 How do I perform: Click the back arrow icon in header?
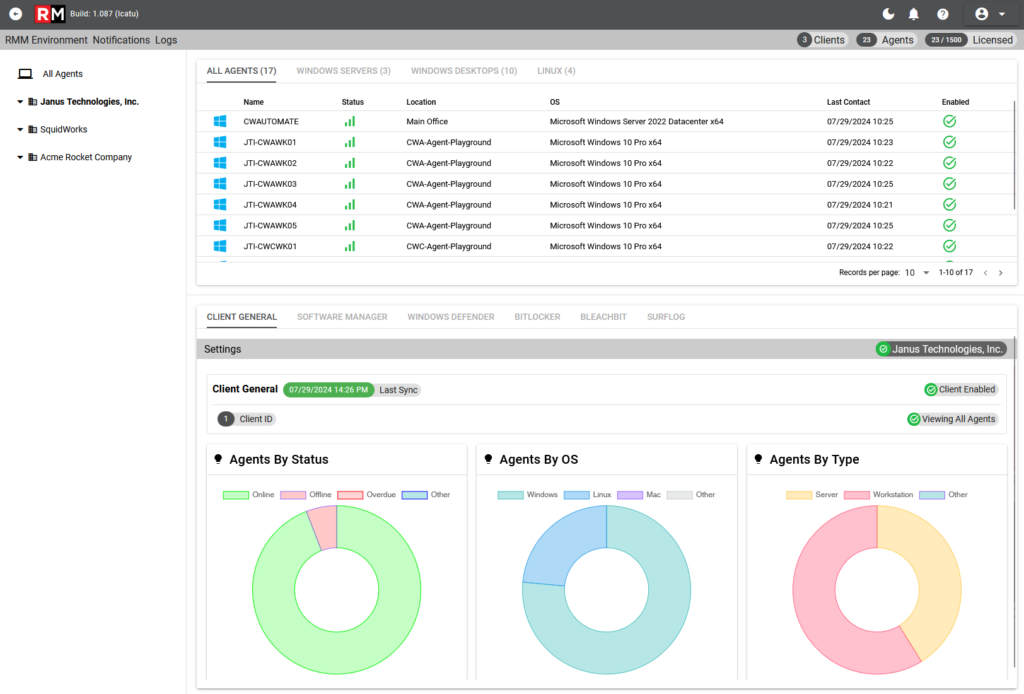pos(16,14)
